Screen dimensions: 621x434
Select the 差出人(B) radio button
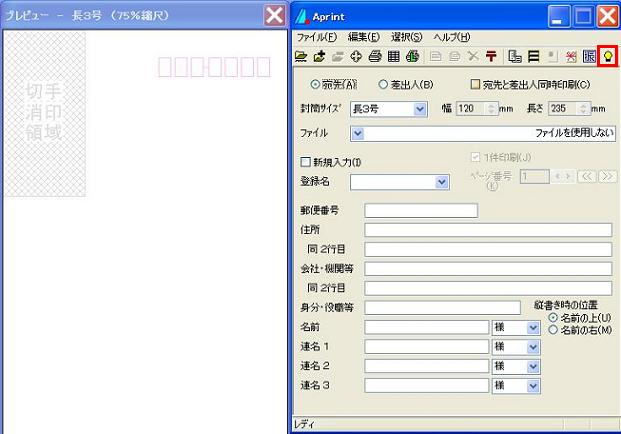pos(384,85)
